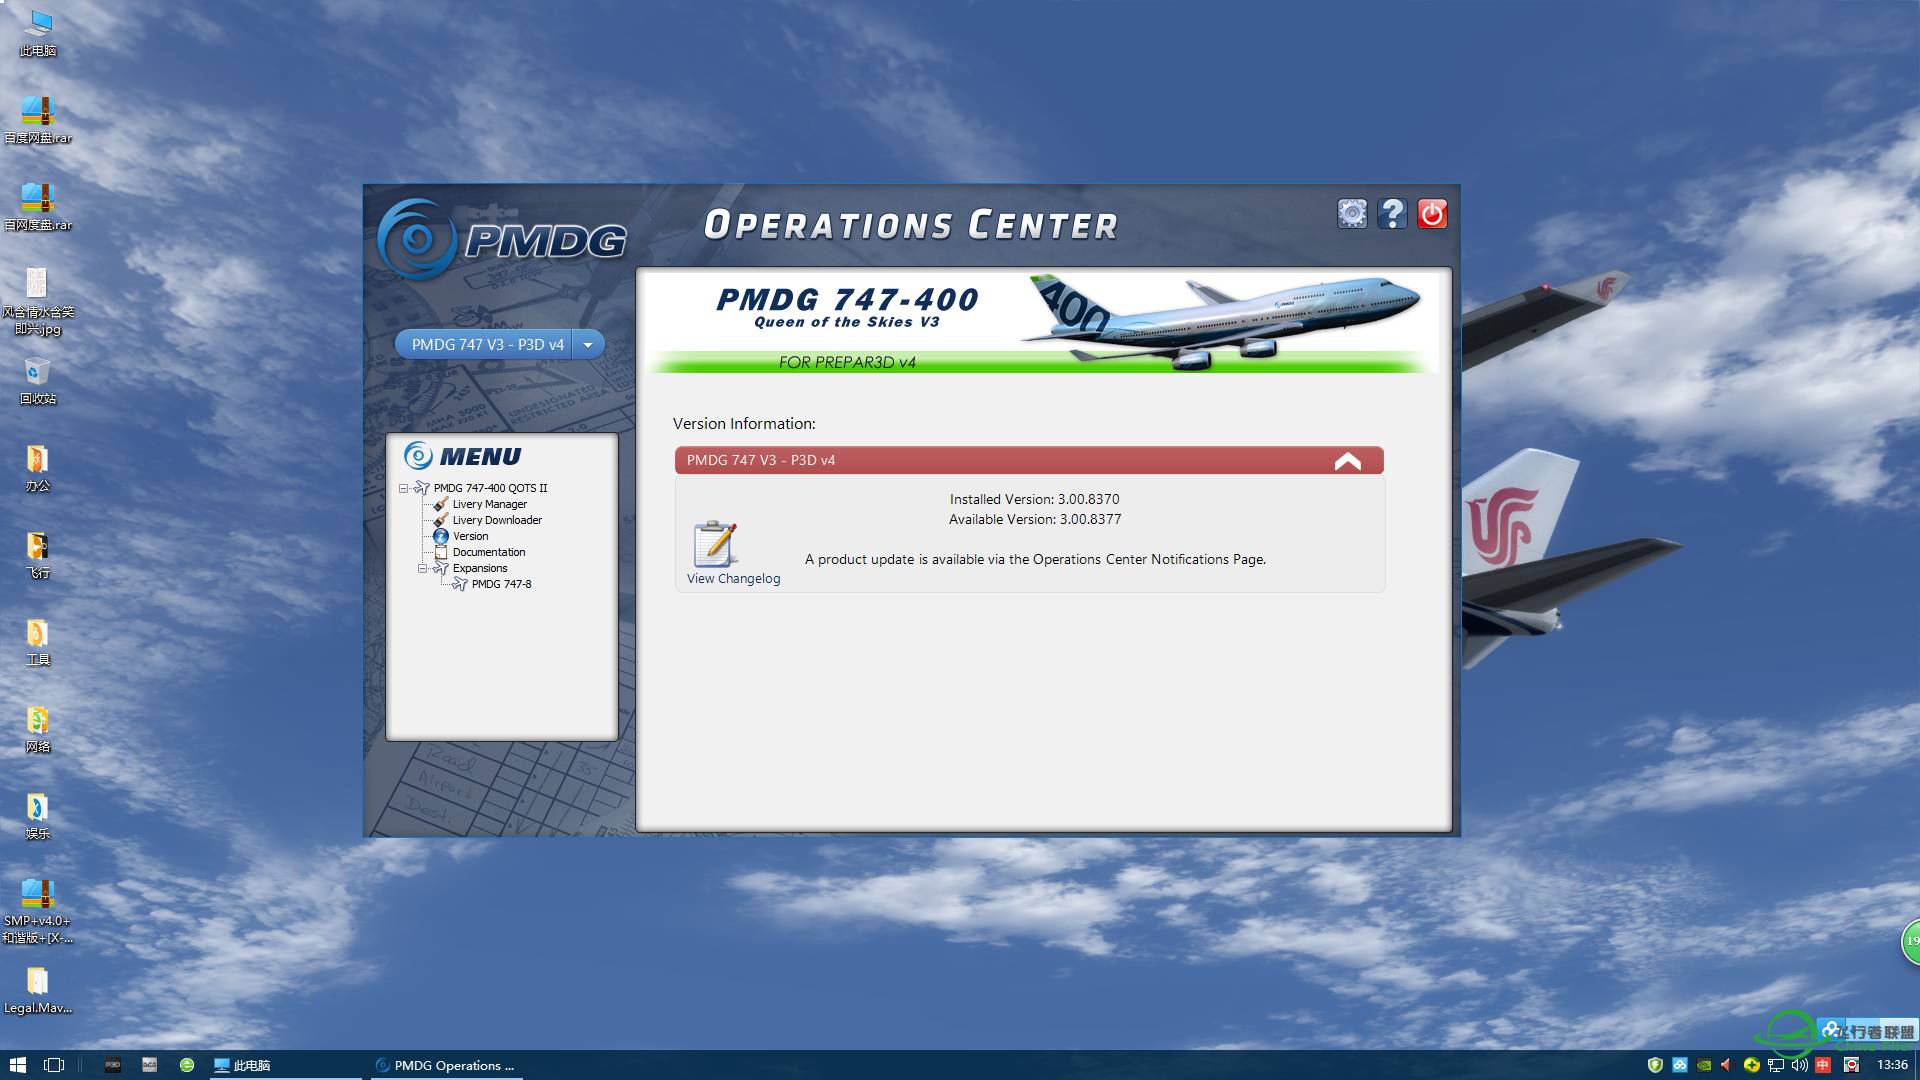Open the View Changelog link
The width and height of the screenshot is (1920, 1080).
tap(733, 578)
